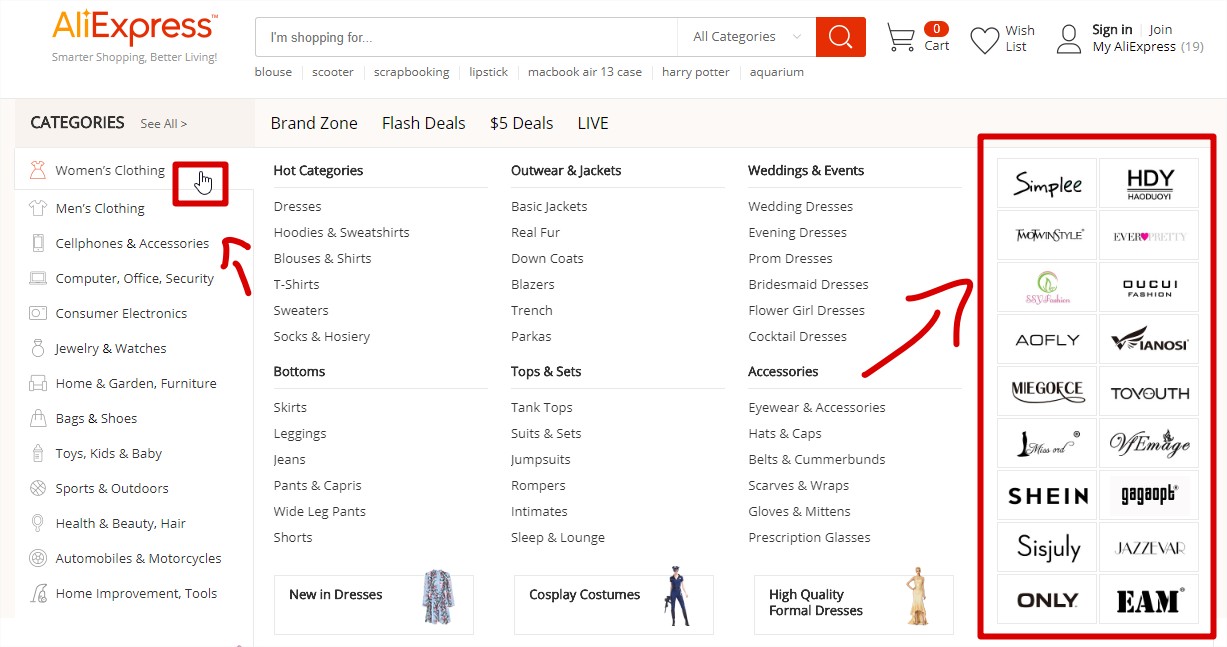The image size is (1227, 647).
Task: Select the S&S Fashion brand logo
Action: [1047, 287]
